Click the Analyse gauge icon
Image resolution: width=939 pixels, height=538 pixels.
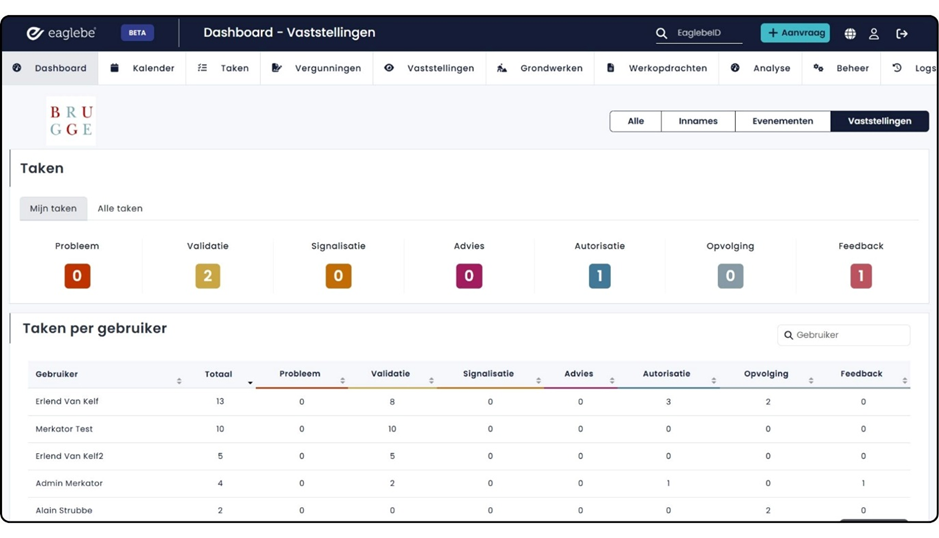(735, 68)
